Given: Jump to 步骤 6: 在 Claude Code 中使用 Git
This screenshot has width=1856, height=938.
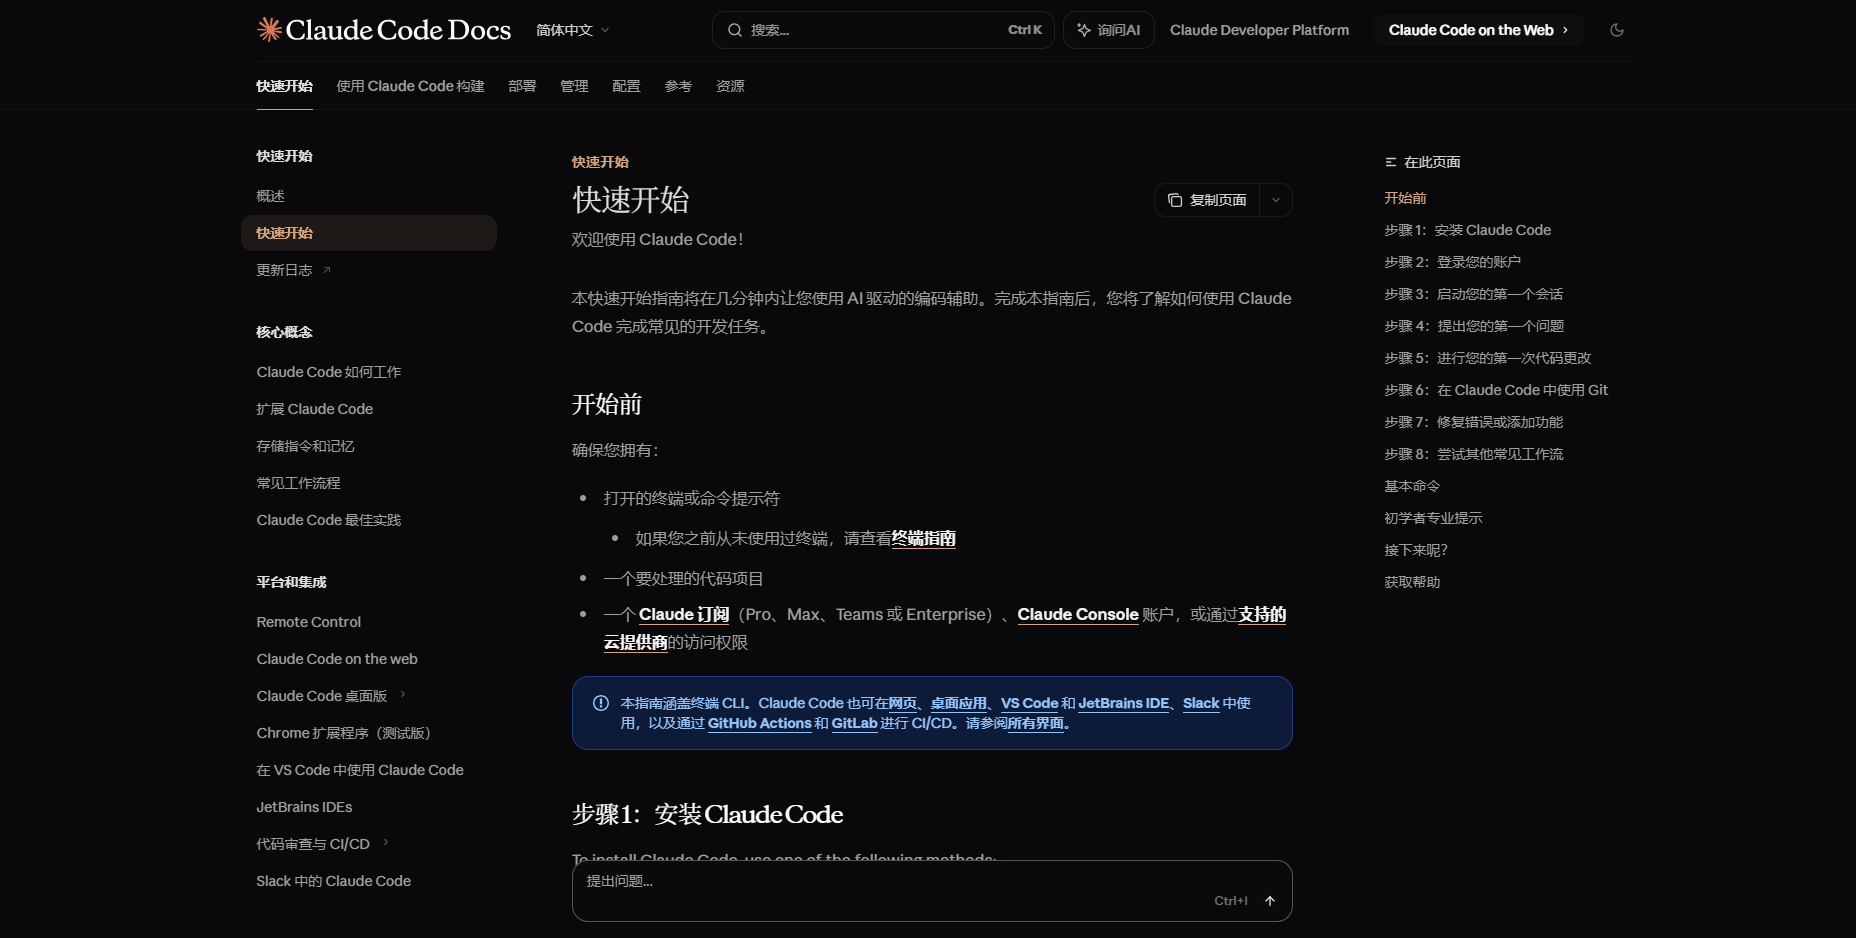Looking at the screenshot, I should tap(1496, 390).
